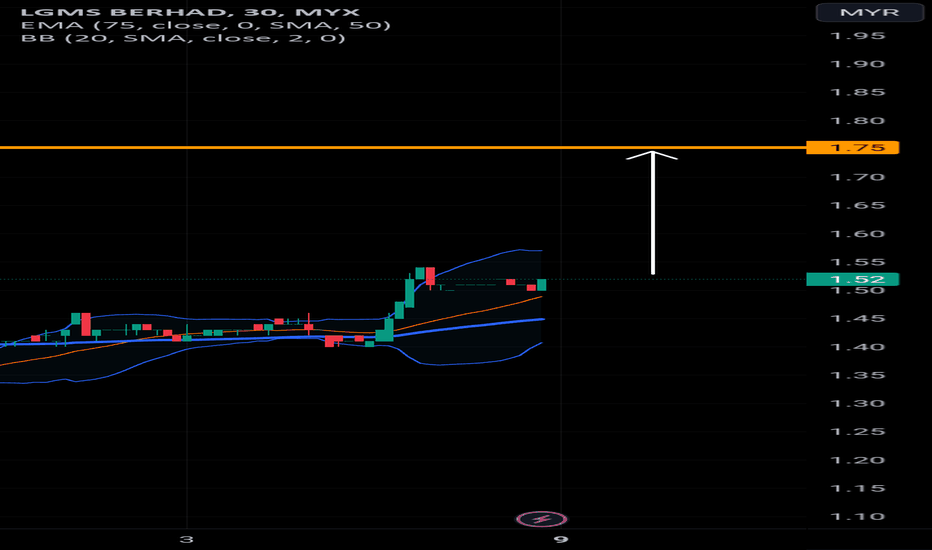Click the 1.55 price axis label
932x550 pixels.
tap(857, 262)
